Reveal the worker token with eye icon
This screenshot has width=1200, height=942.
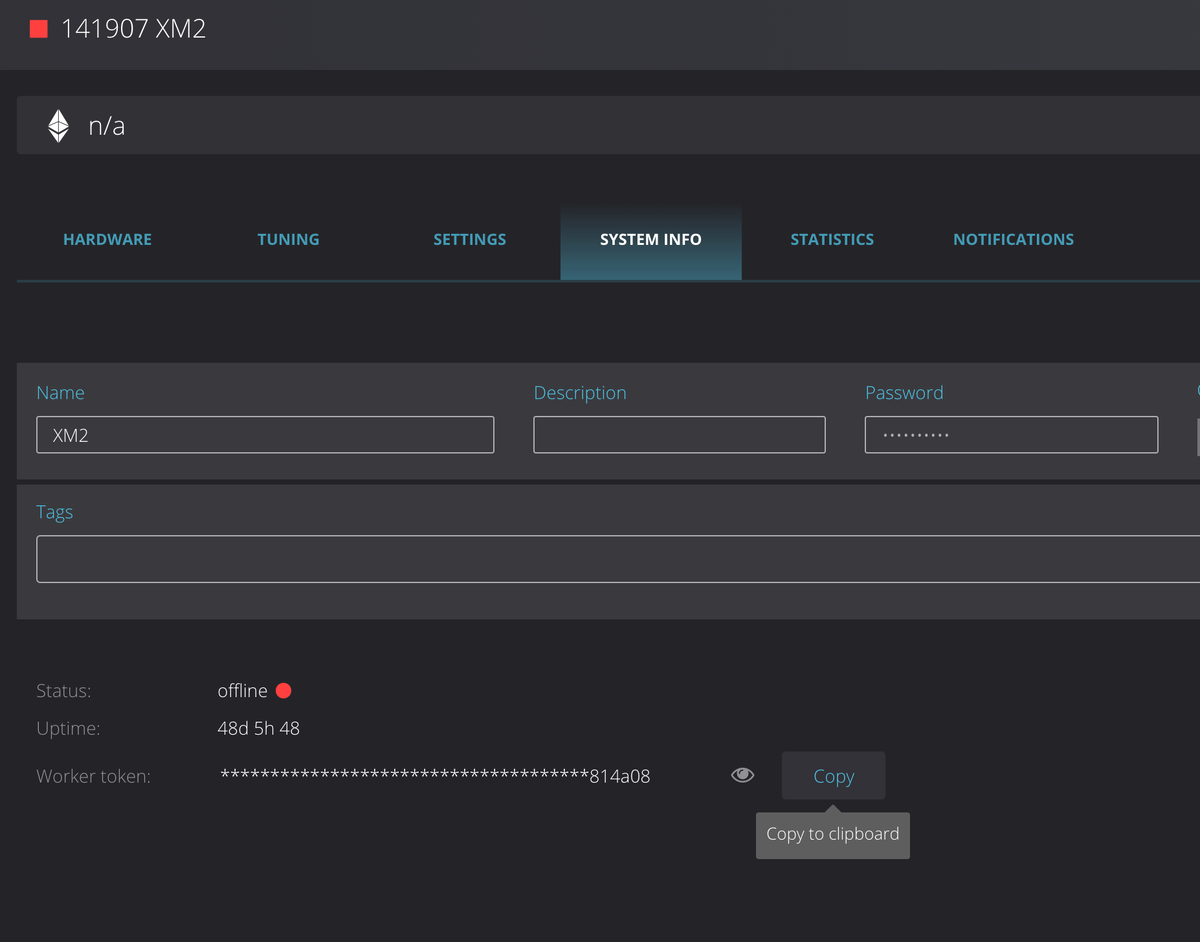point(742,775)
